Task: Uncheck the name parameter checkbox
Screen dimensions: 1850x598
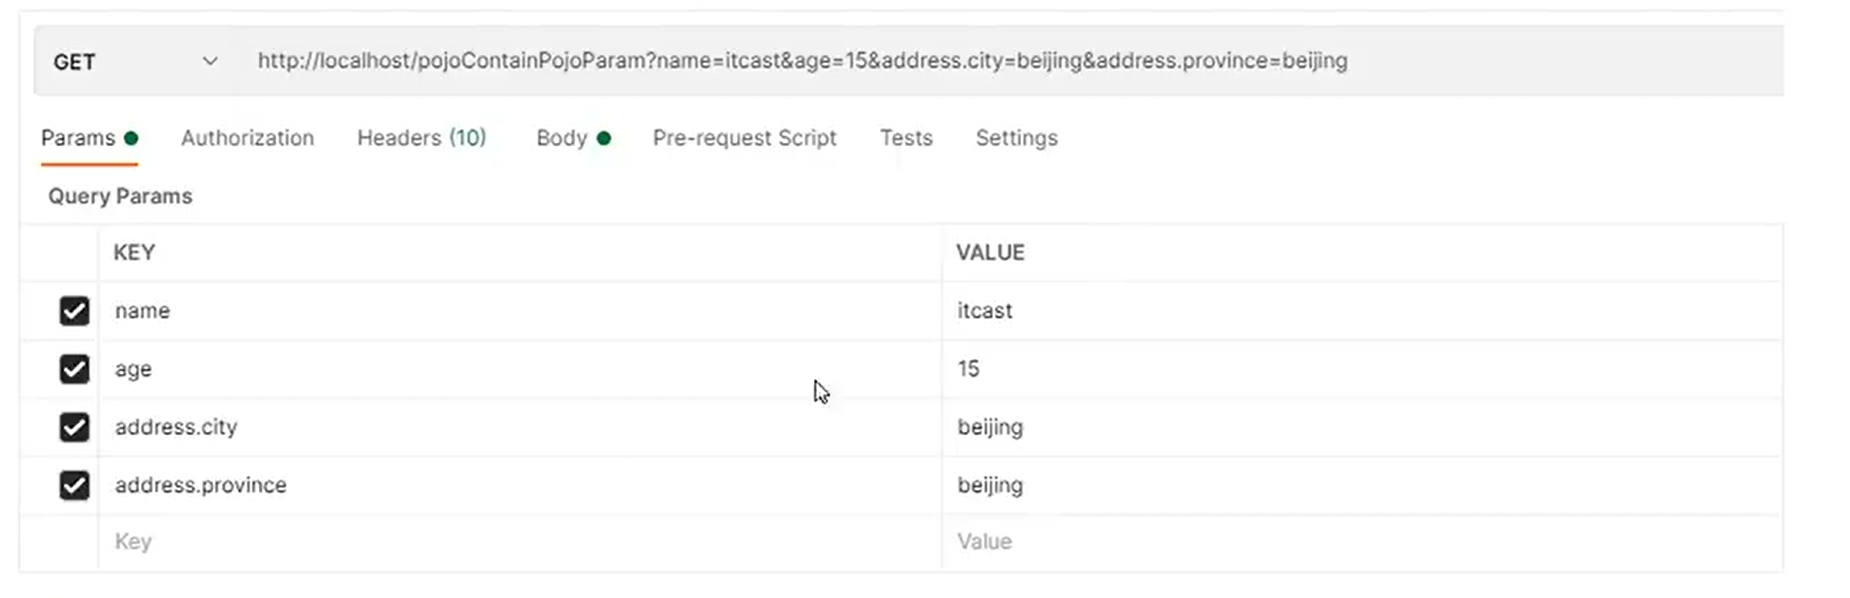Action: (74, 311)
